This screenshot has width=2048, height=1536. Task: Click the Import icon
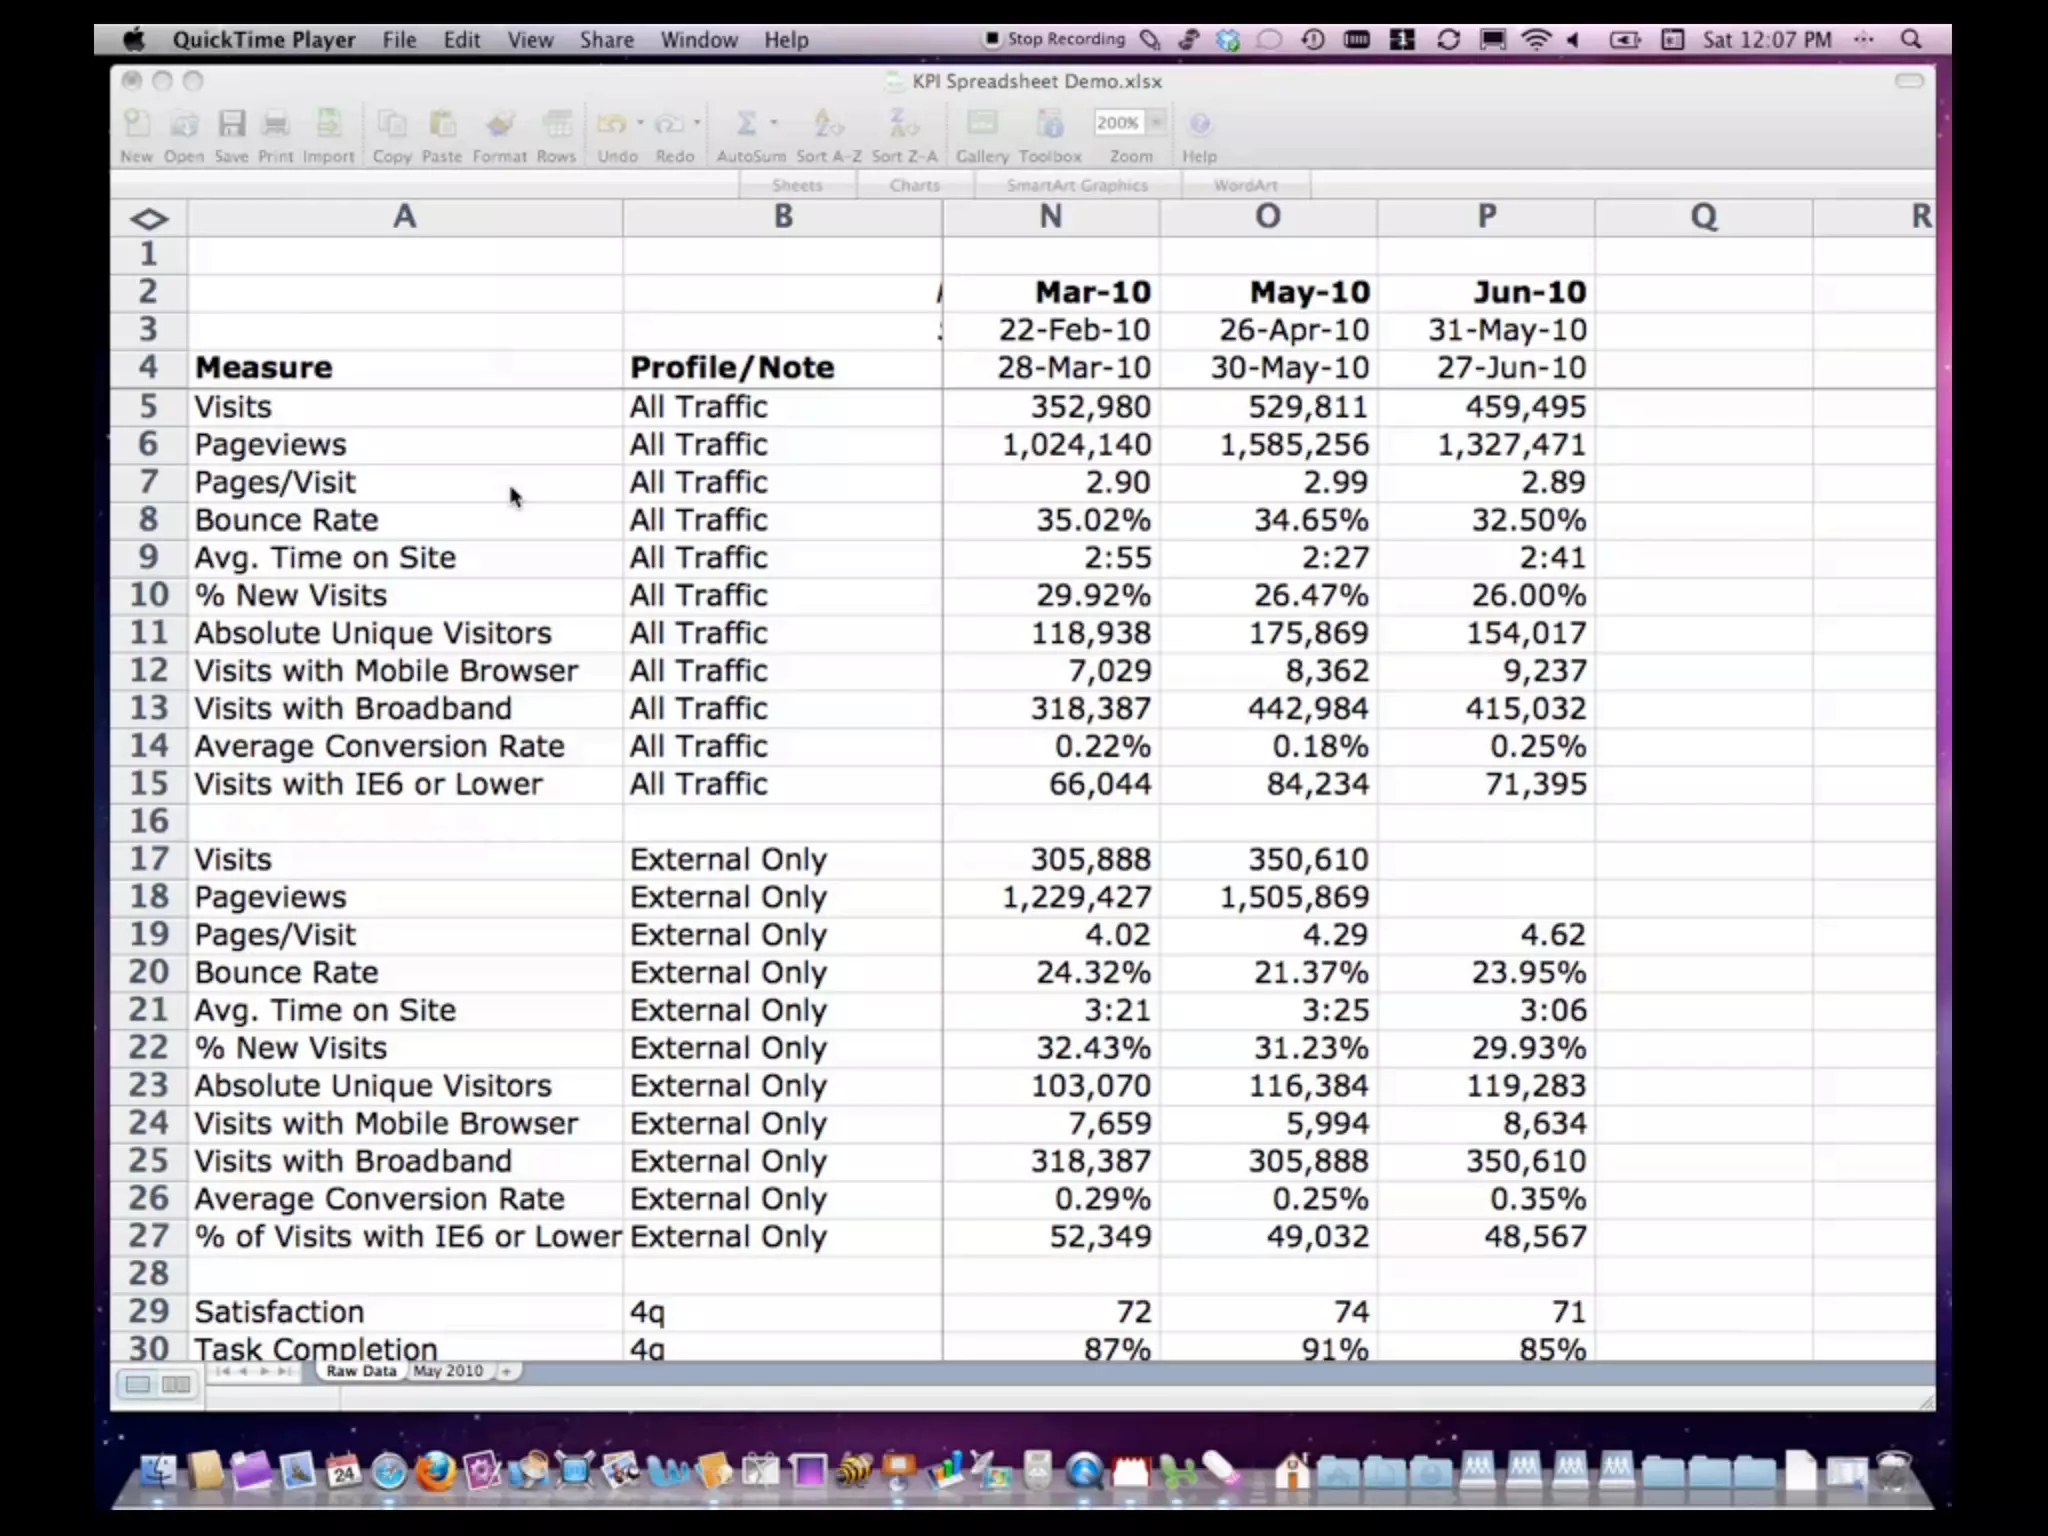(328, 124)
